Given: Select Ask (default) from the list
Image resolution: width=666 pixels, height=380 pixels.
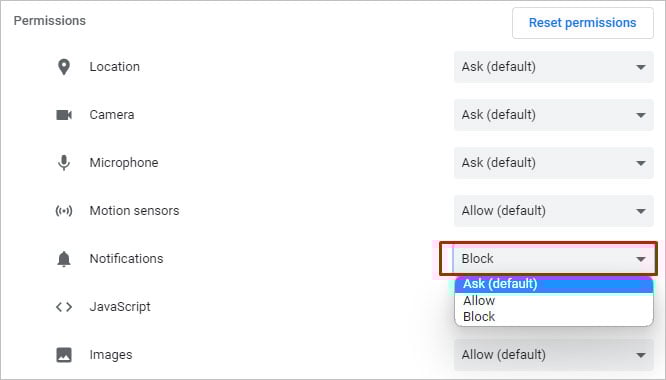Looking at the screenshot, I should (x=553, y=284).
